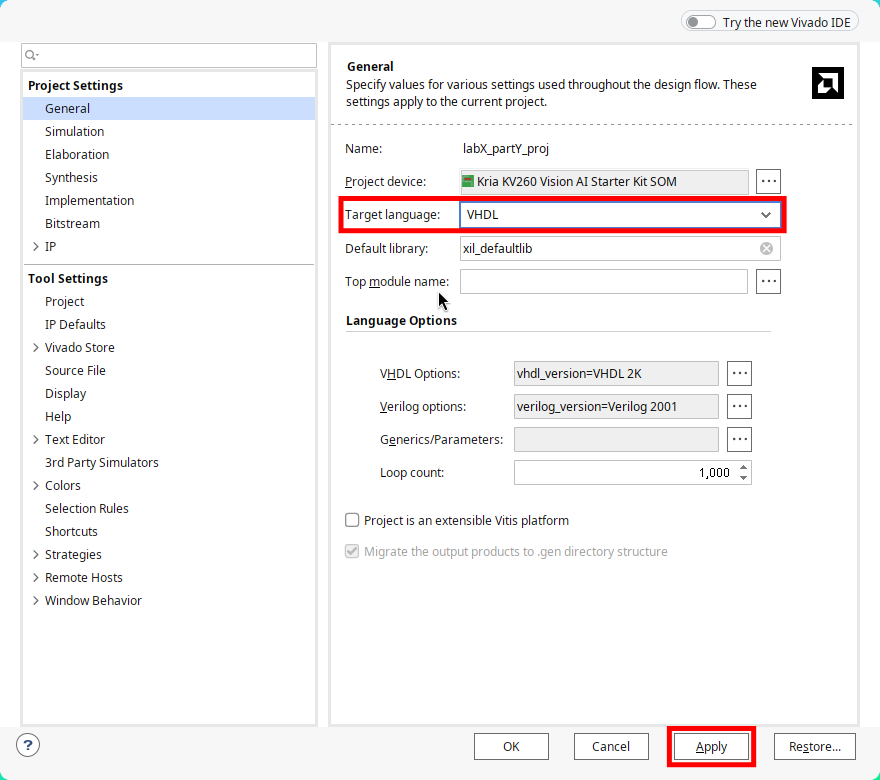This screenshot has height=780, width=880.
Task: Select the Source File settings
Action: [x=75, y=370]
